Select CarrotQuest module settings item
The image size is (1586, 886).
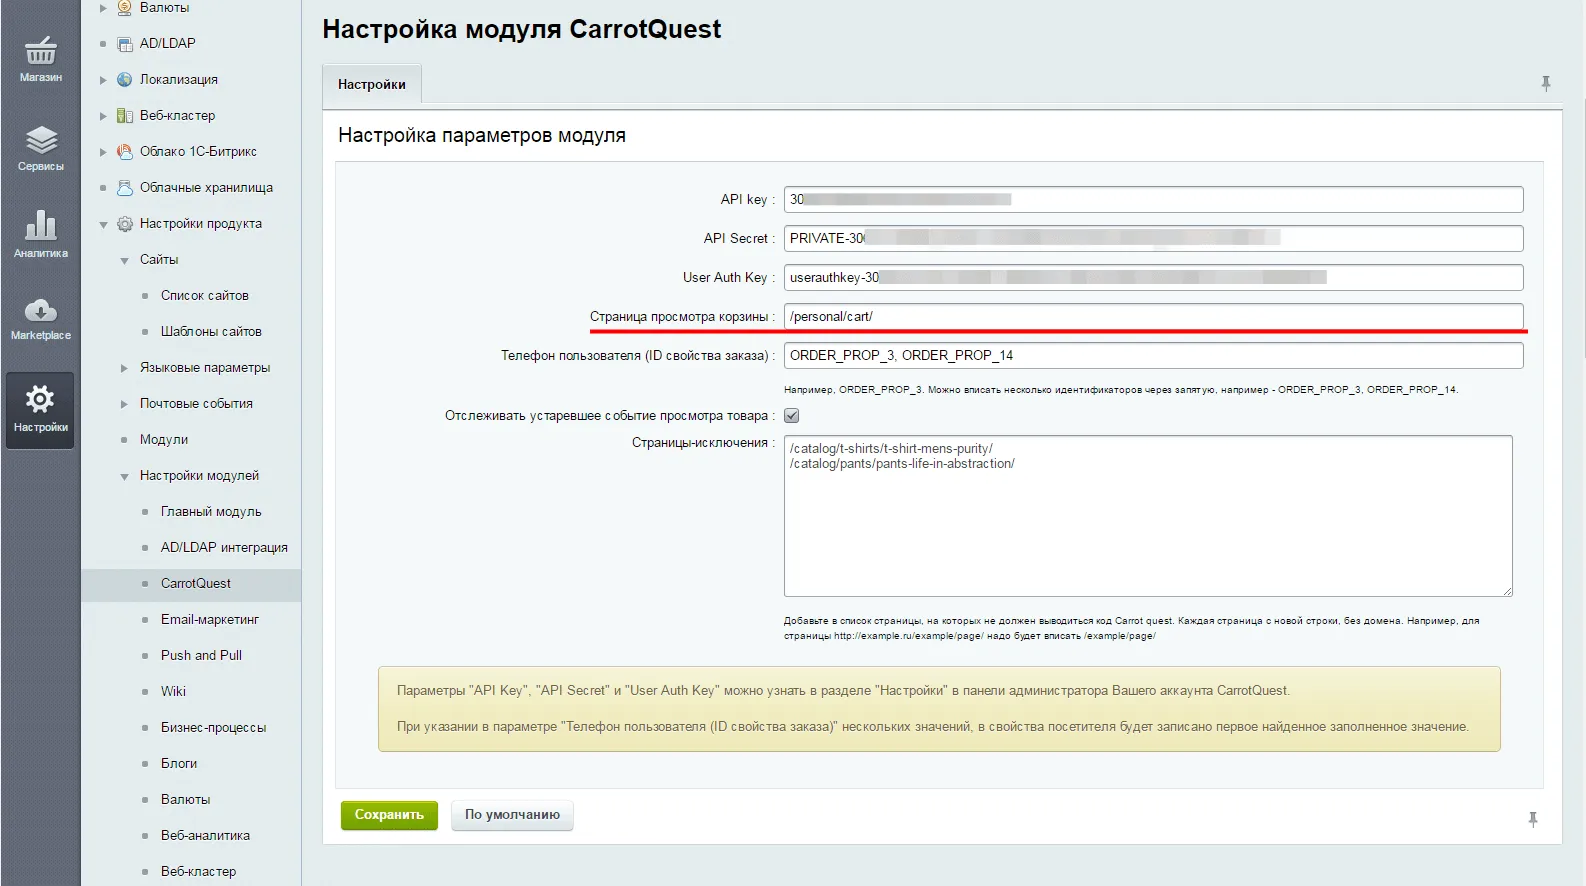click(196, 584)
